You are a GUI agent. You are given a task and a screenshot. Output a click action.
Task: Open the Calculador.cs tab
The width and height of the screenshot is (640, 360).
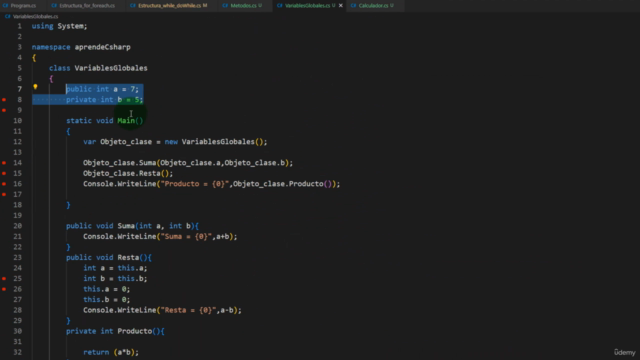373,6
